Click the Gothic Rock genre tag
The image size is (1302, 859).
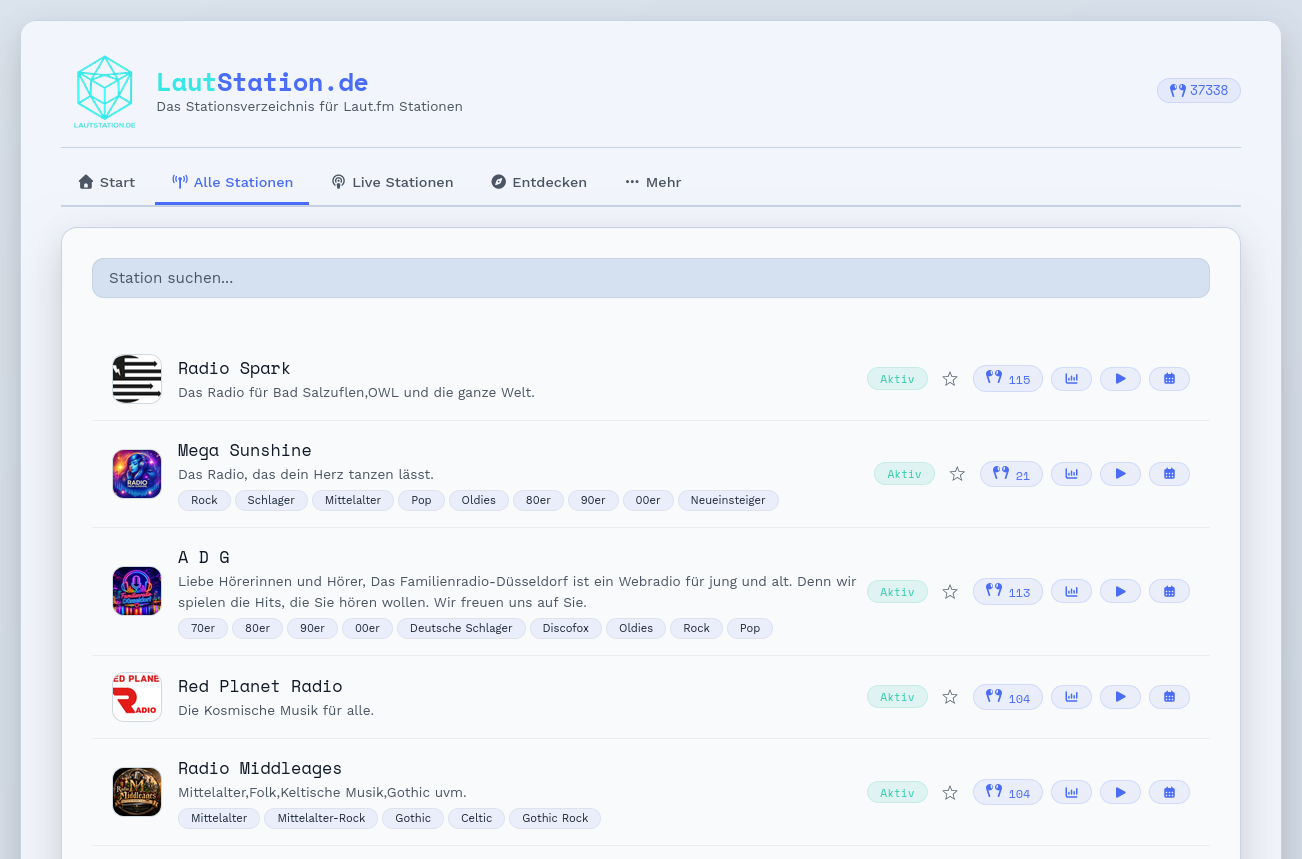pyautogui.click(x=555, y=818)
